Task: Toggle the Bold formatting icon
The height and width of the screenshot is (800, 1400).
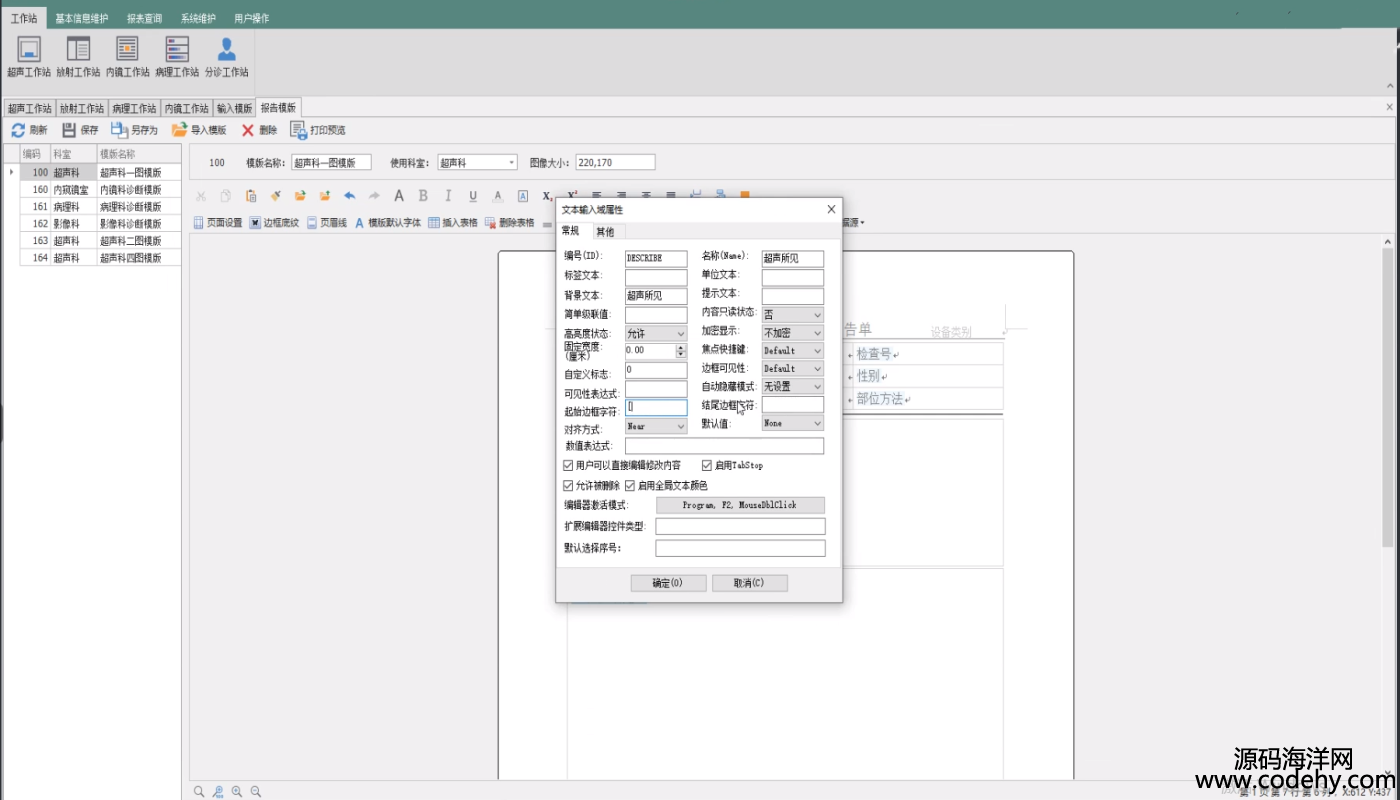Action: coord(423,196)
